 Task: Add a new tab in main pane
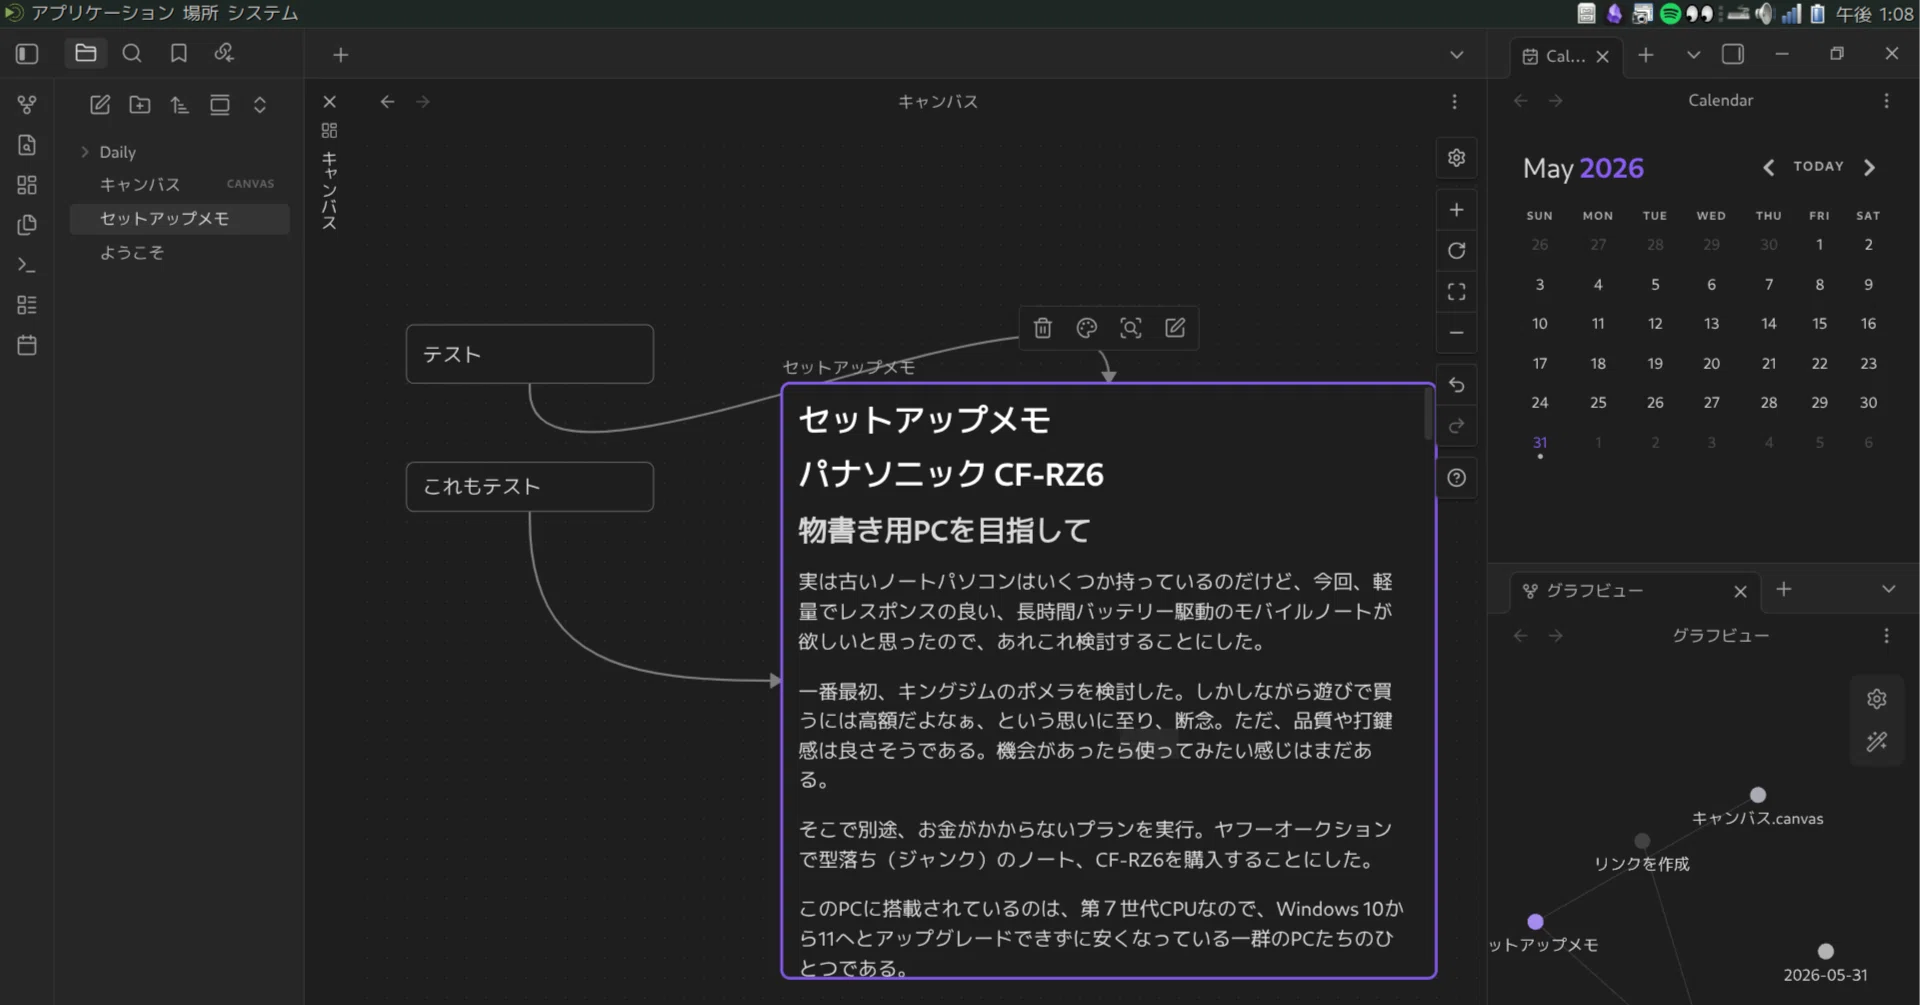tap(340, 55)
